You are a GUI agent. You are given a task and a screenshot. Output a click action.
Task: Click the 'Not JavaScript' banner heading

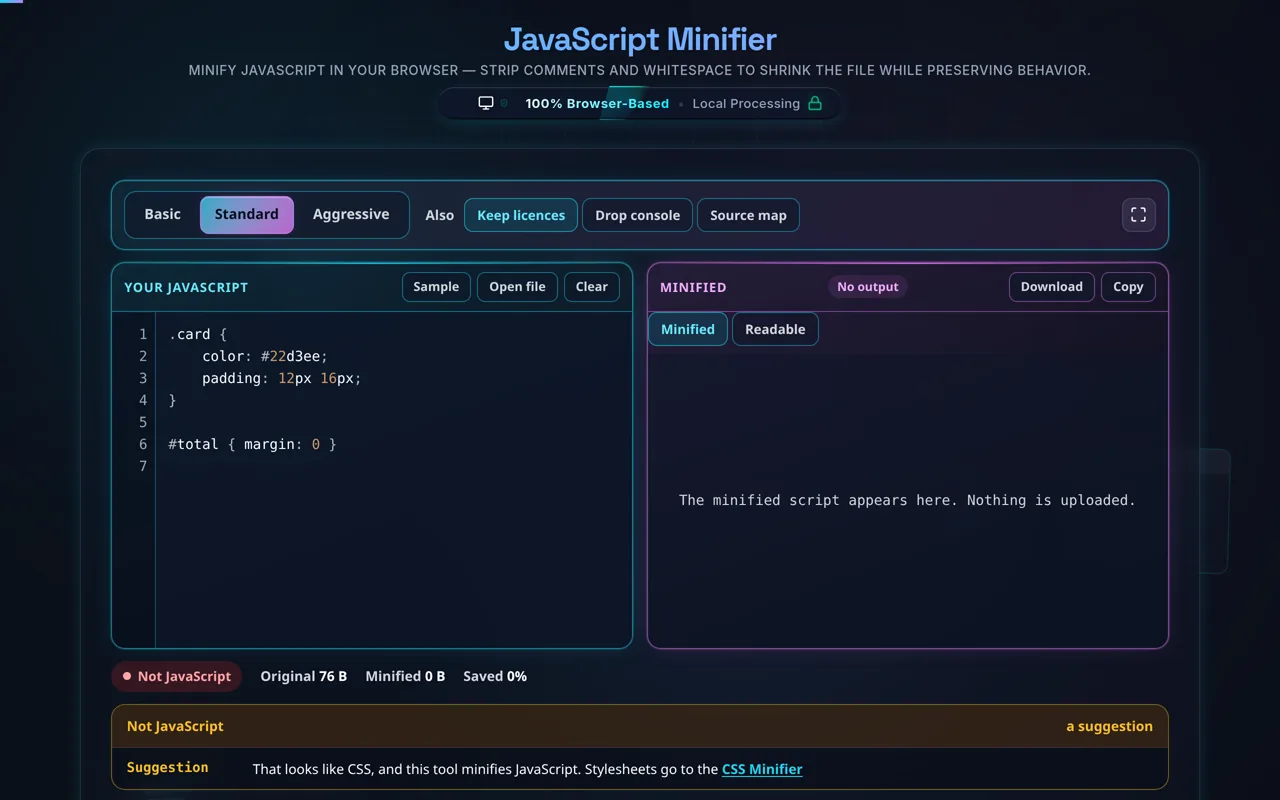click(175, 726)
